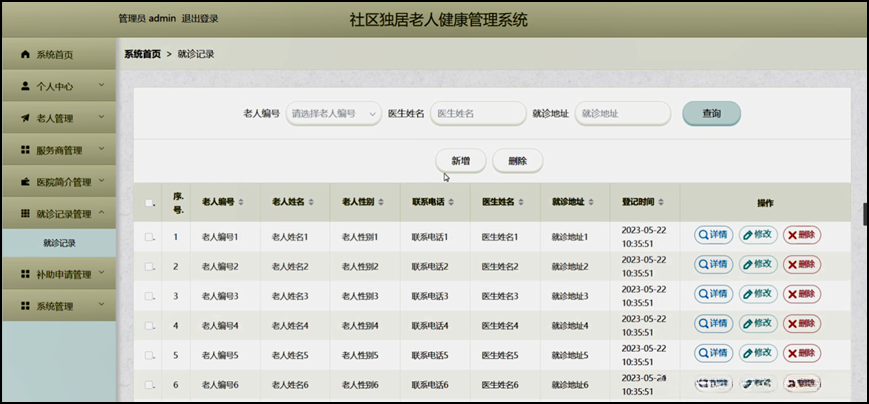Click the 新增 button
Screen dimensions: 869x404
coord(461,161)
